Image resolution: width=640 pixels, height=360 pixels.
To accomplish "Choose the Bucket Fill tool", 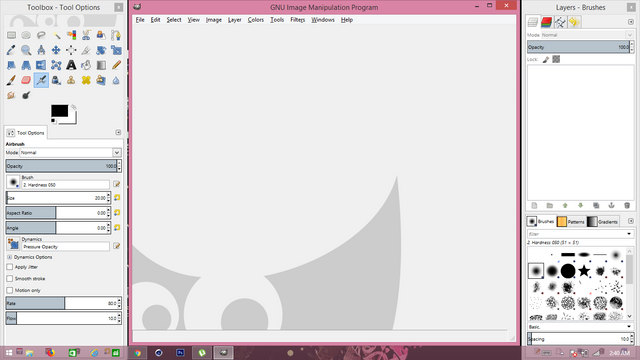I will (86, 65).
